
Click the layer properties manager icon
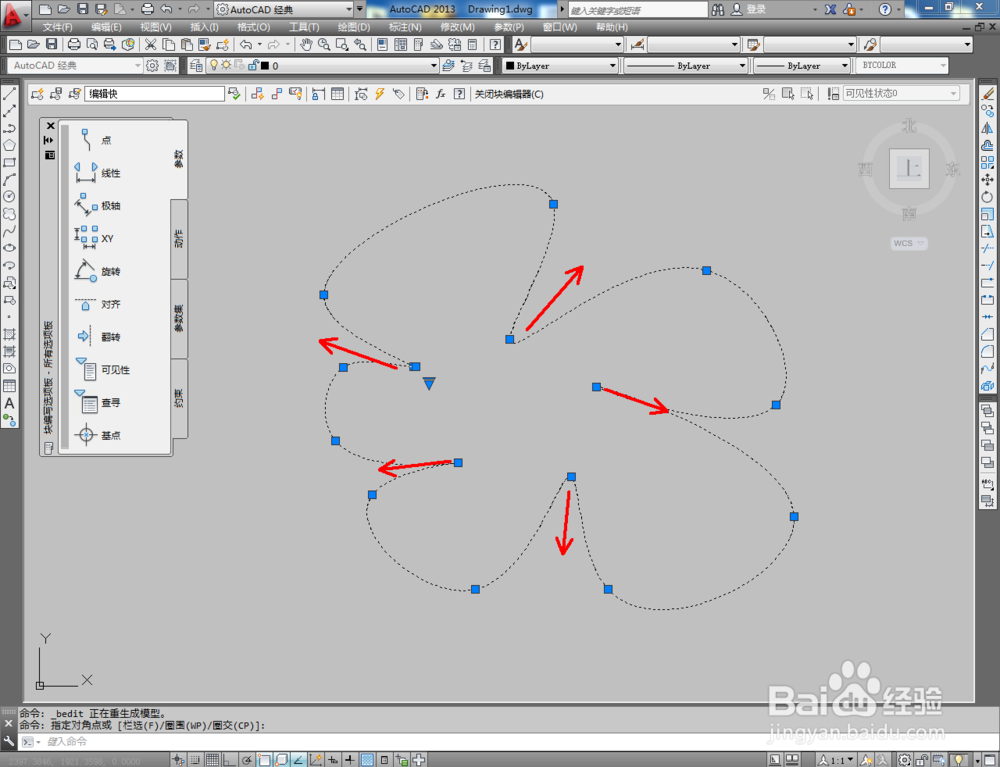click(196, 65)
